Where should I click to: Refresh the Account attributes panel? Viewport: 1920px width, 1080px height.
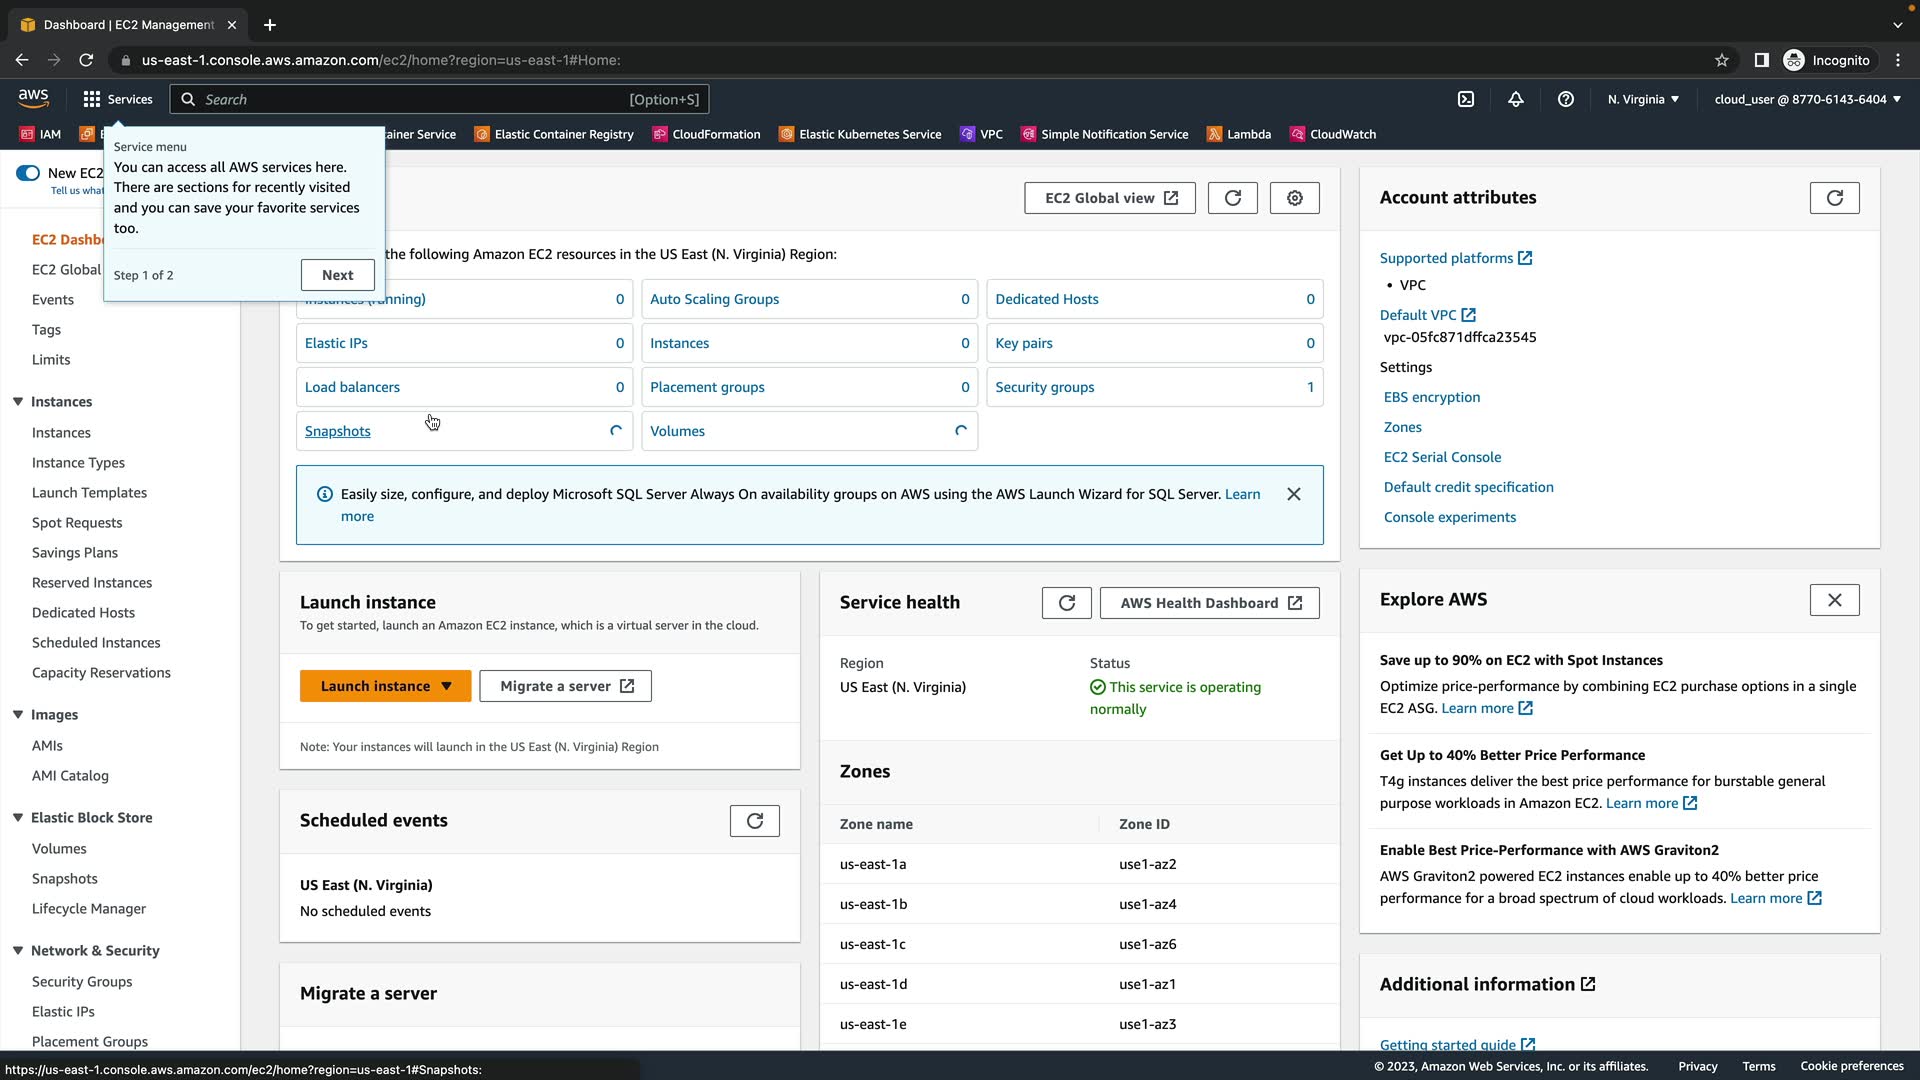coord(1834,198)
